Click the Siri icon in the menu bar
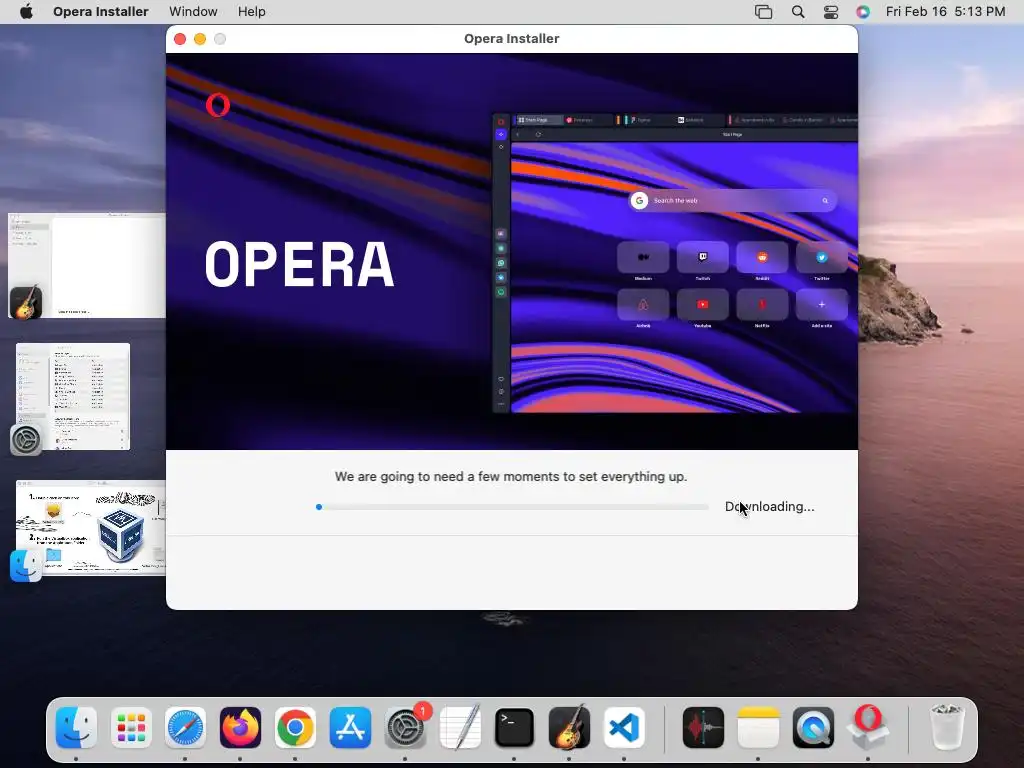The height and width of the screenshot is (768, 1024). pos(863,12)
